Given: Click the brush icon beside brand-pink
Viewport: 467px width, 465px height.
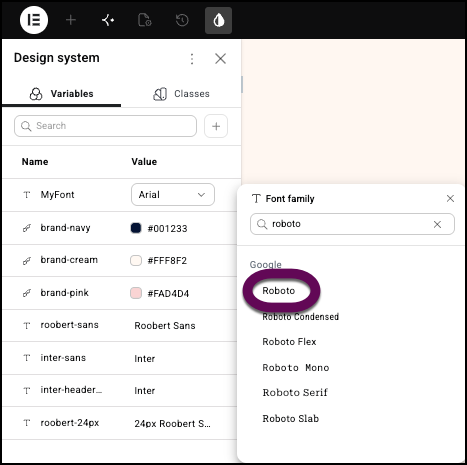Looking at the screenshot, I should coord(27,293).
